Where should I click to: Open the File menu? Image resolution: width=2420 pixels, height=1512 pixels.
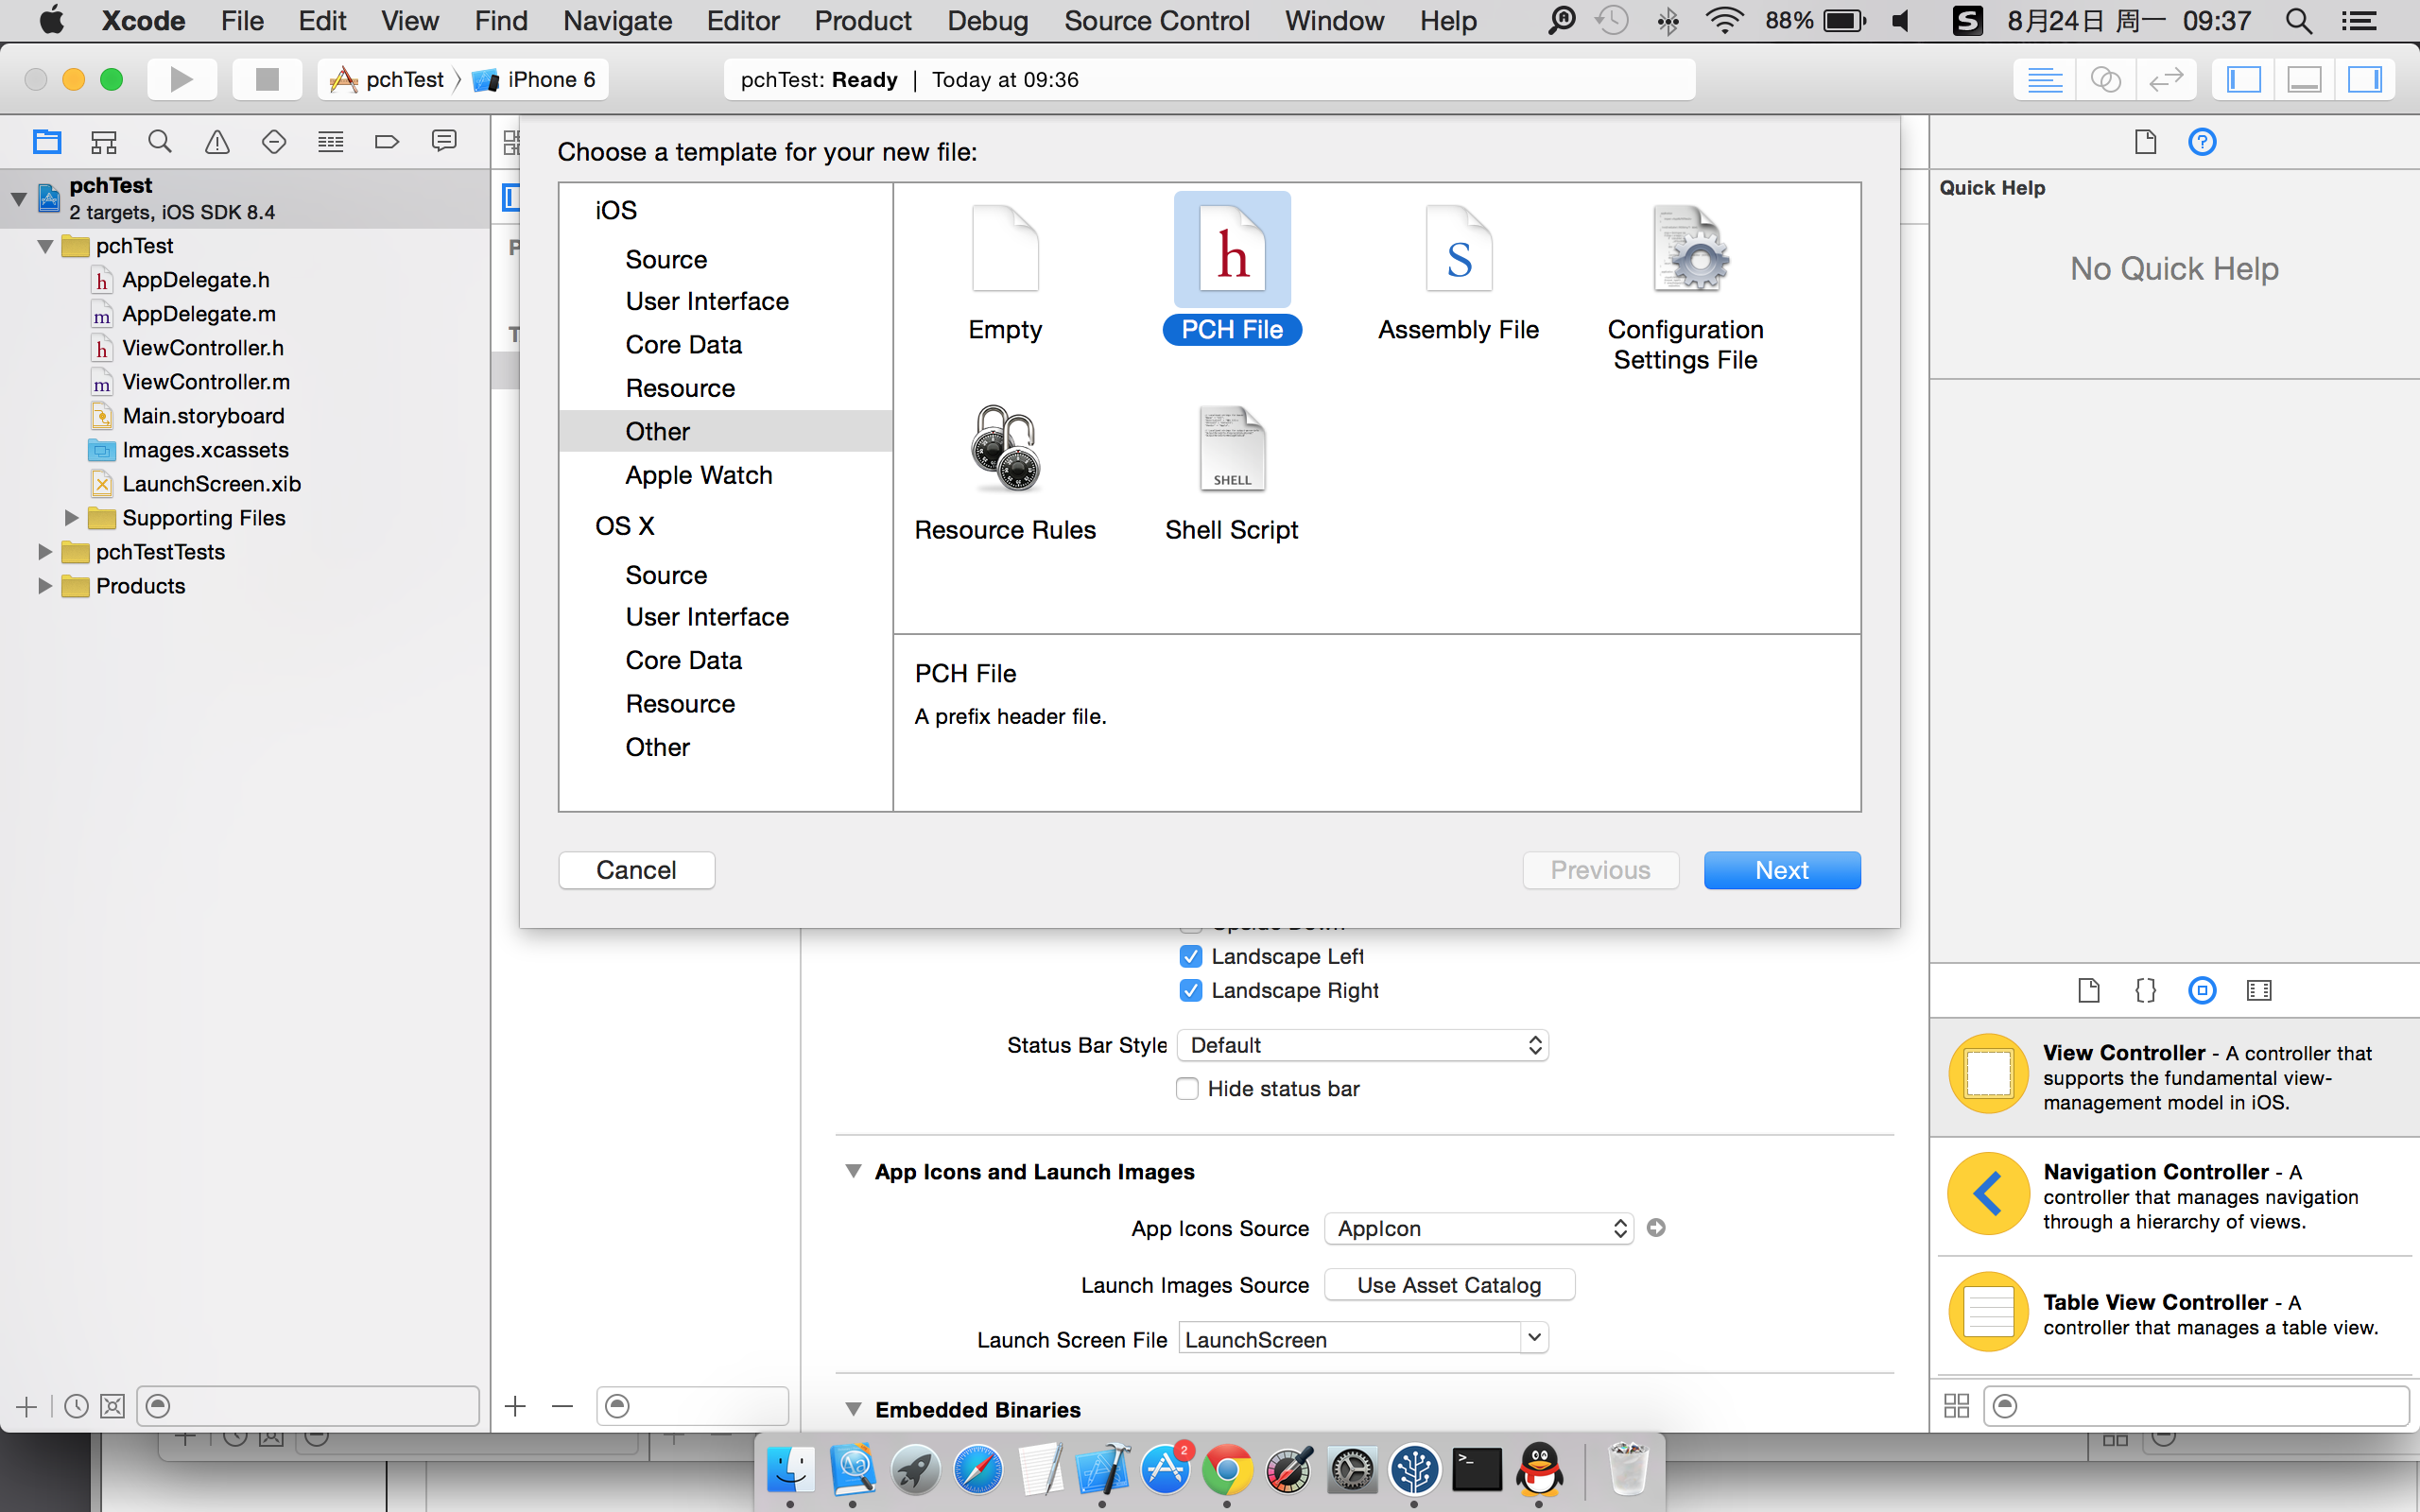coord(242,21)
